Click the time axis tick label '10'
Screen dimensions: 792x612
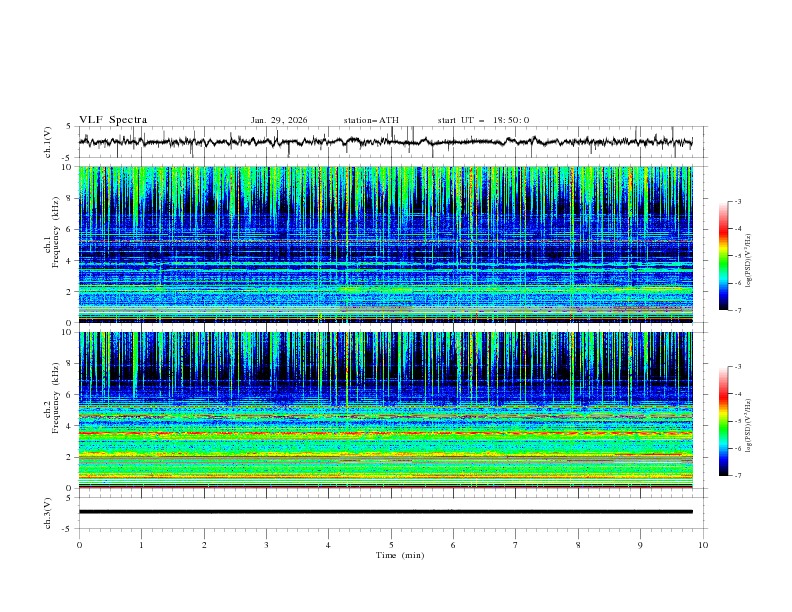703,545
